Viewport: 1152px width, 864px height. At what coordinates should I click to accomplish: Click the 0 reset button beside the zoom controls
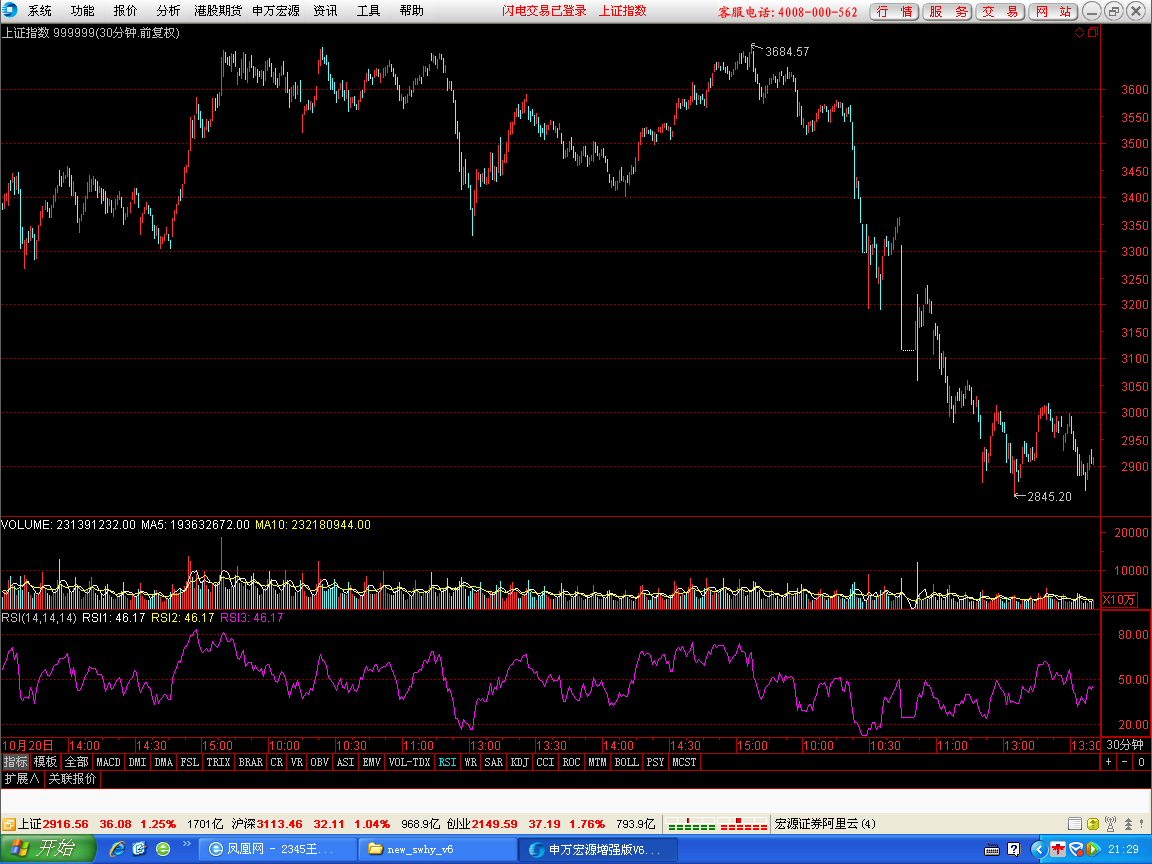[x=1142, y=763]
